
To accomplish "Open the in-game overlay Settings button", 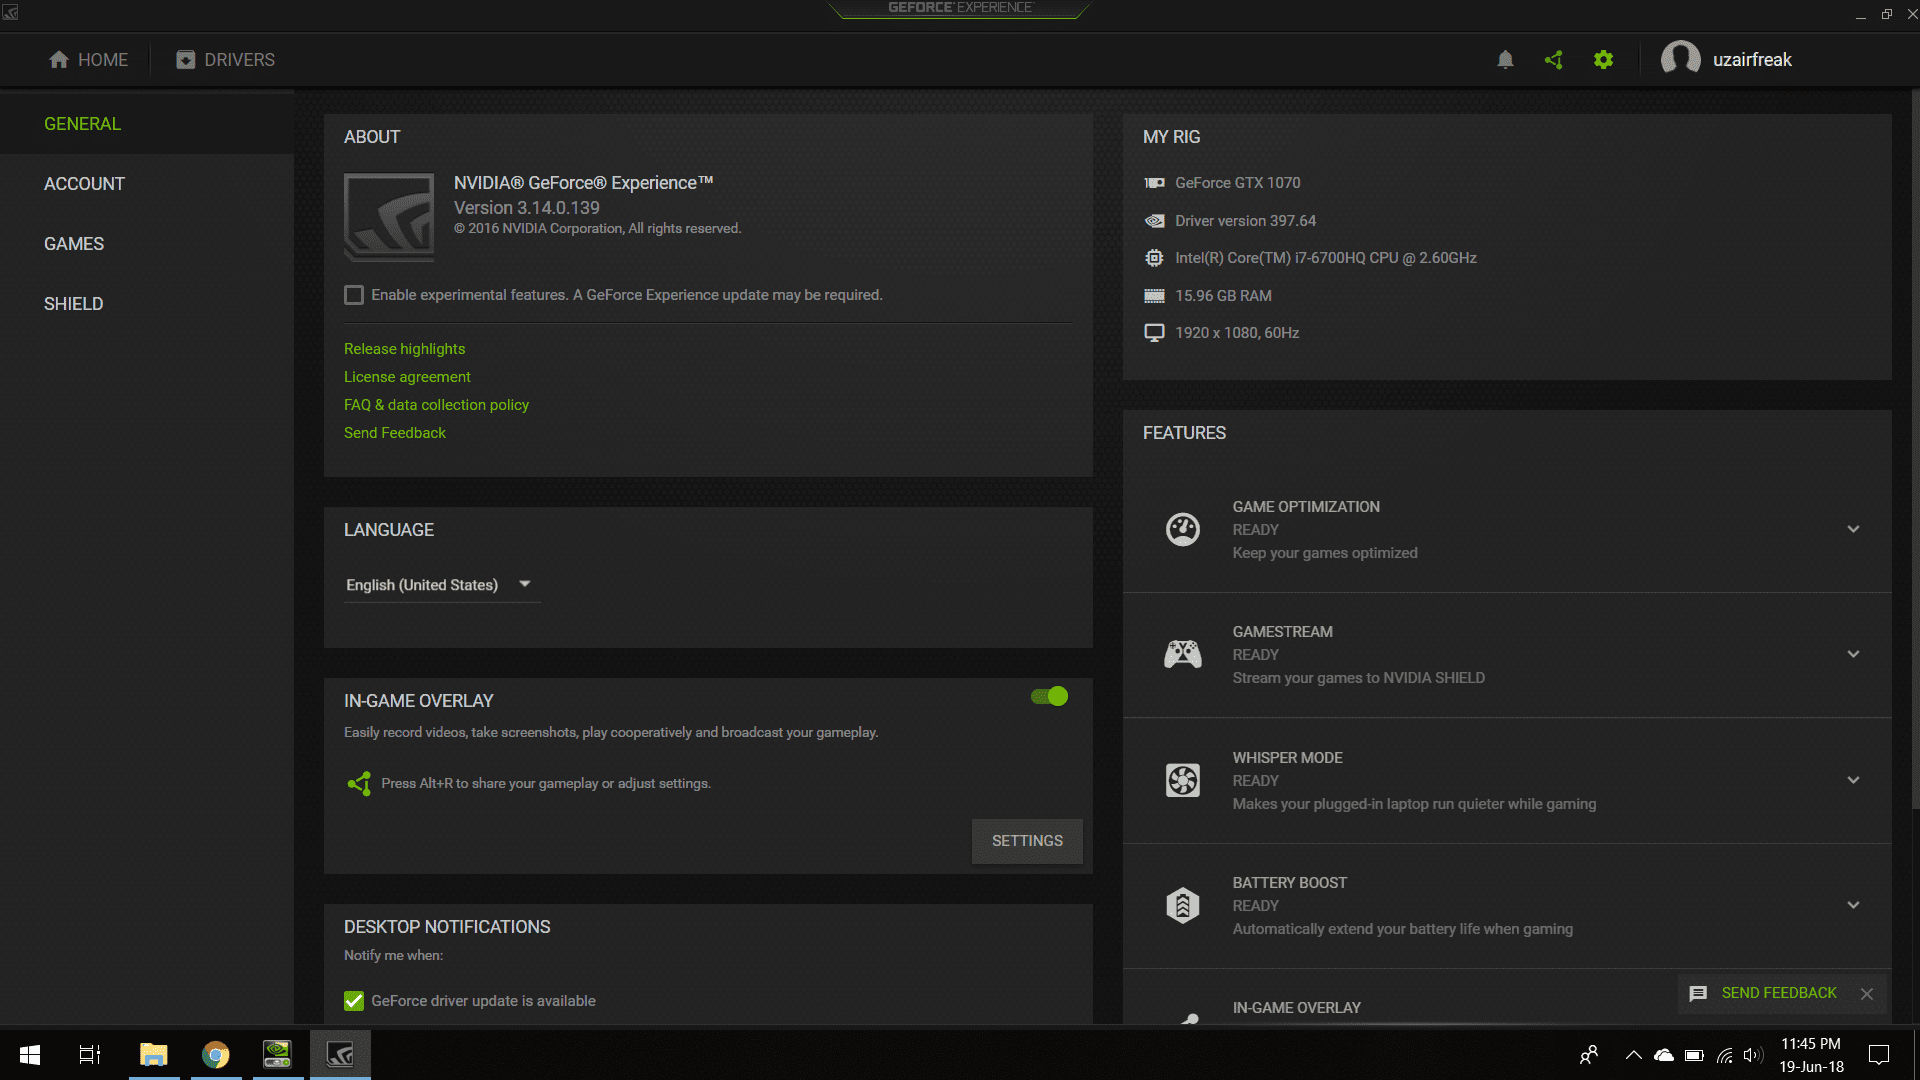I will tap(1026, 841).
